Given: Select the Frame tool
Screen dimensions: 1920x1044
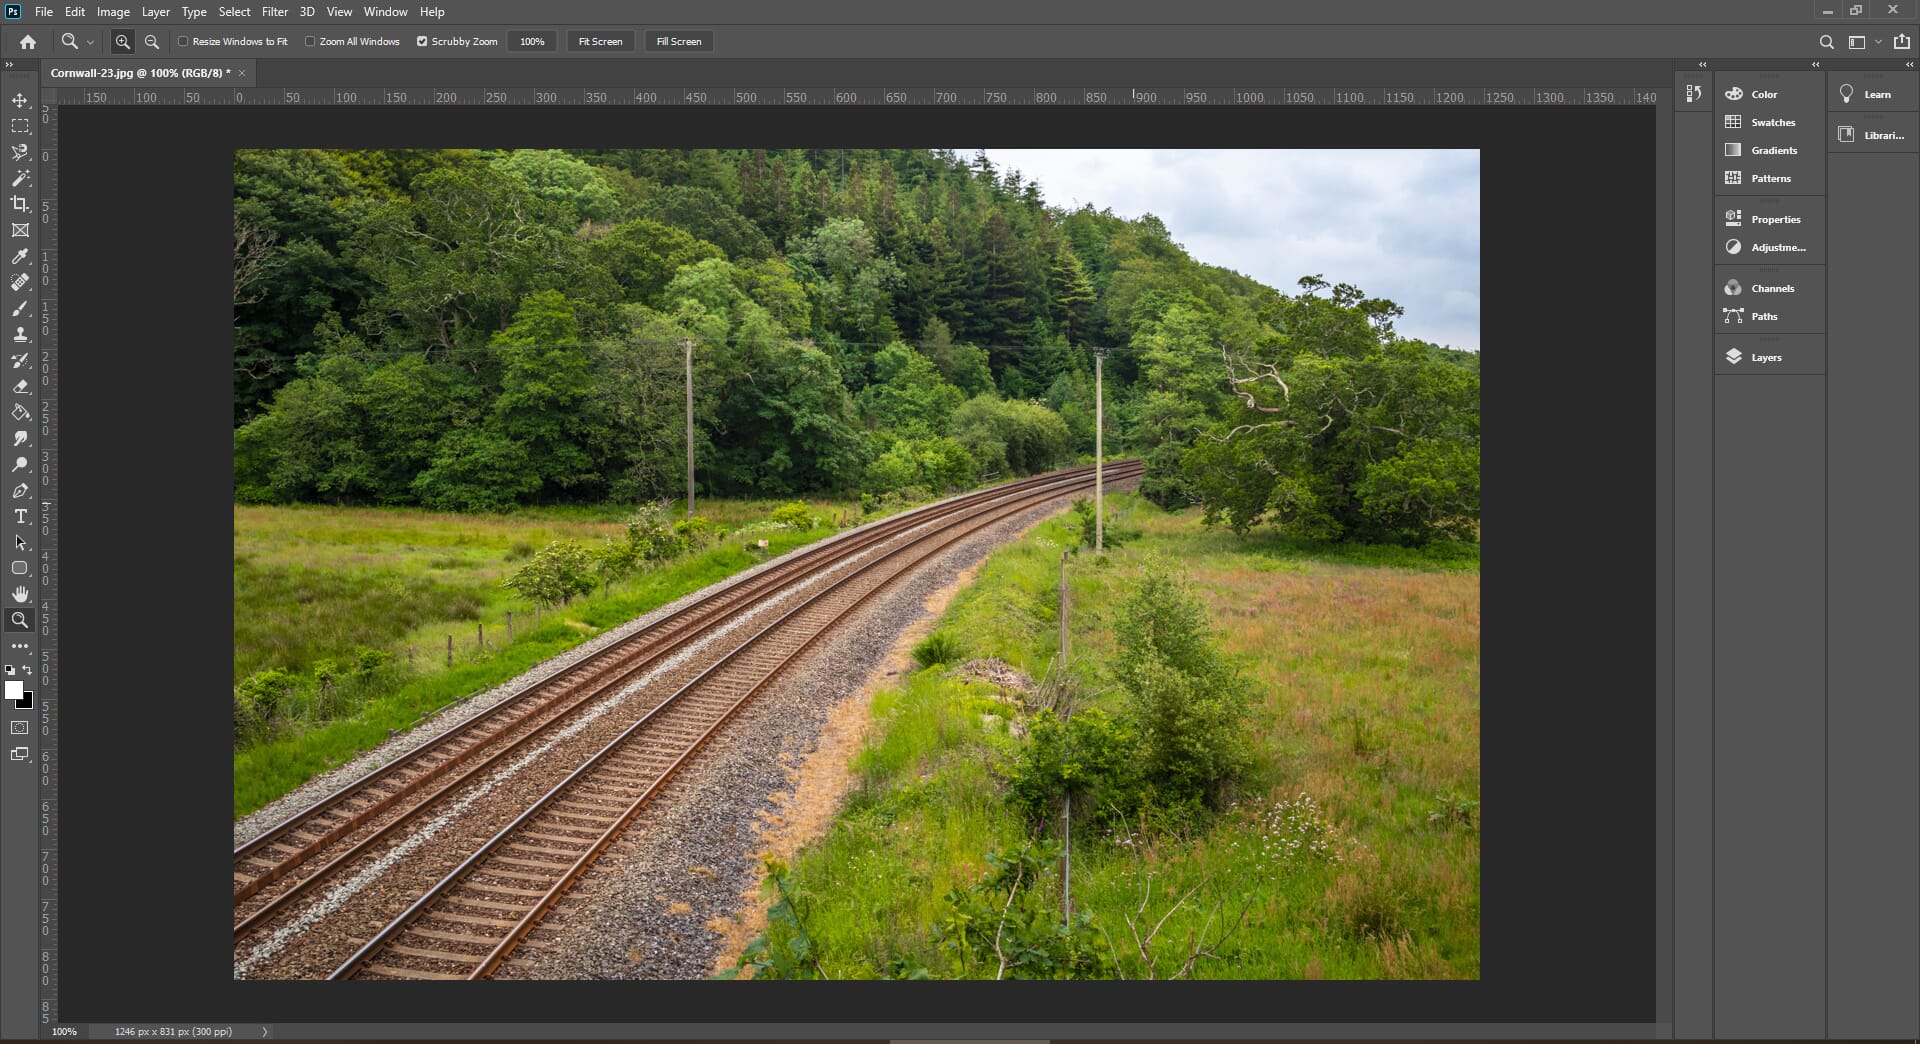Looking at the screenshot, I should pyautogui.click(x=20, y=230).
